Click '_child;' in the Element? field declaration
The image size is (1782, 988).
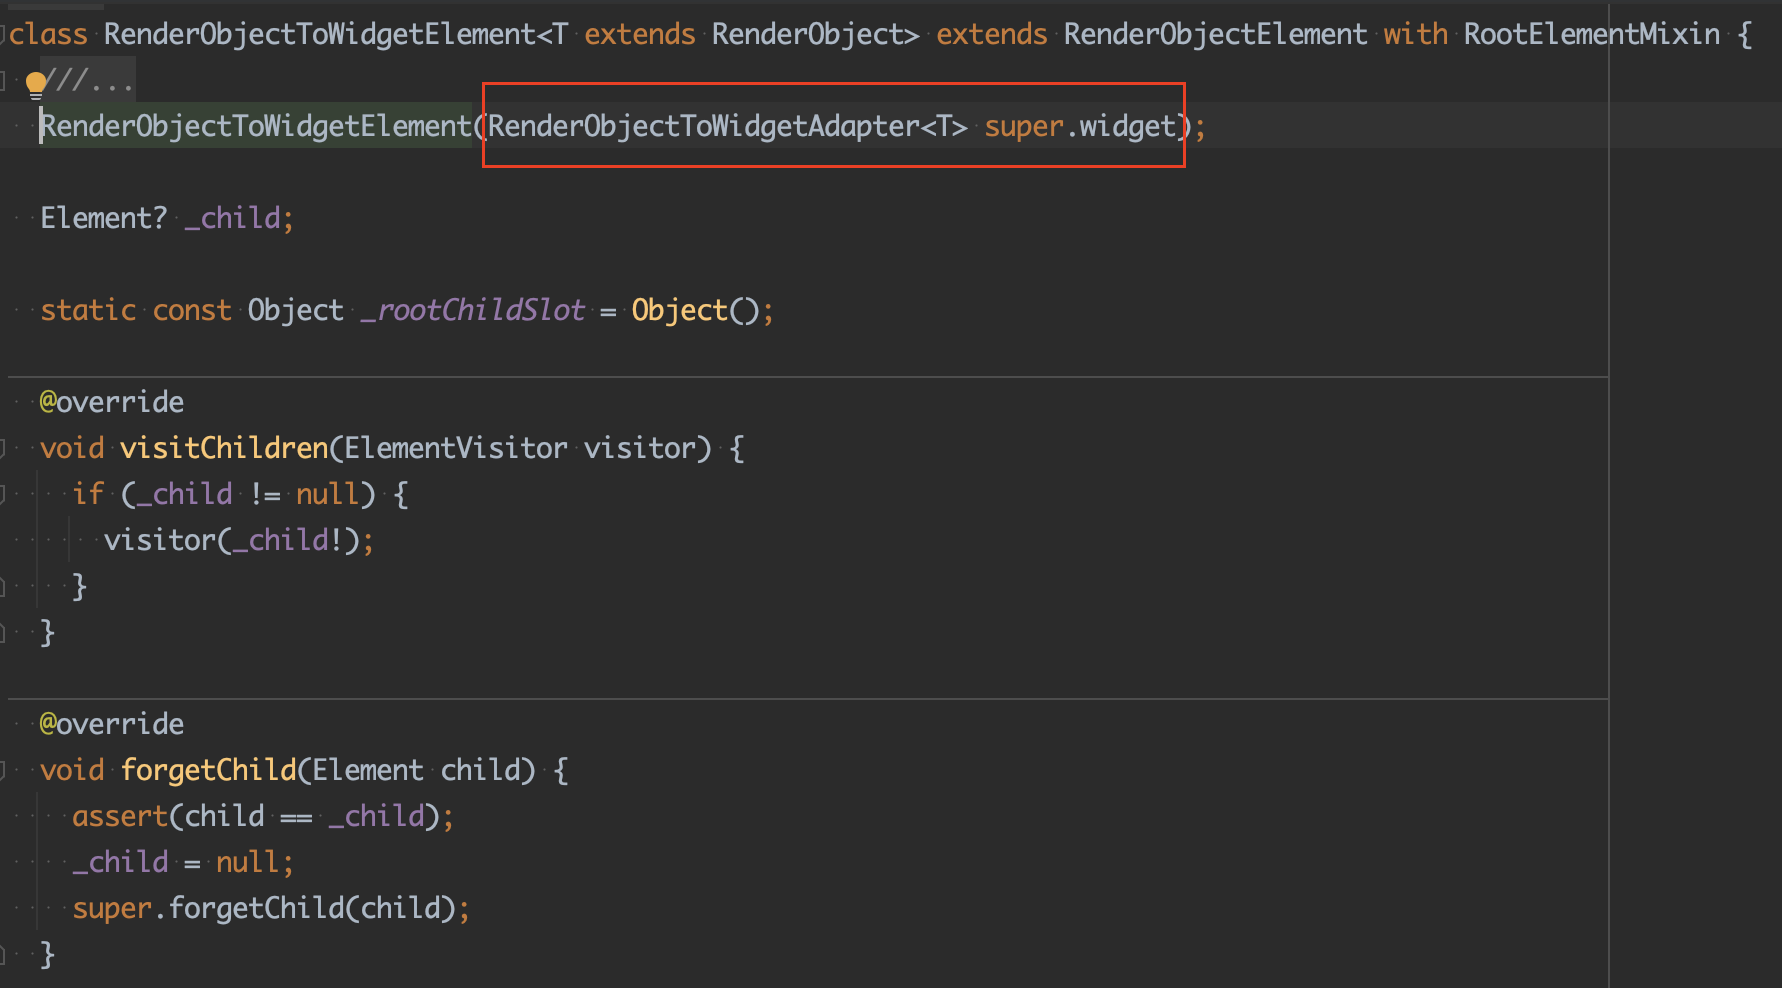240,218
